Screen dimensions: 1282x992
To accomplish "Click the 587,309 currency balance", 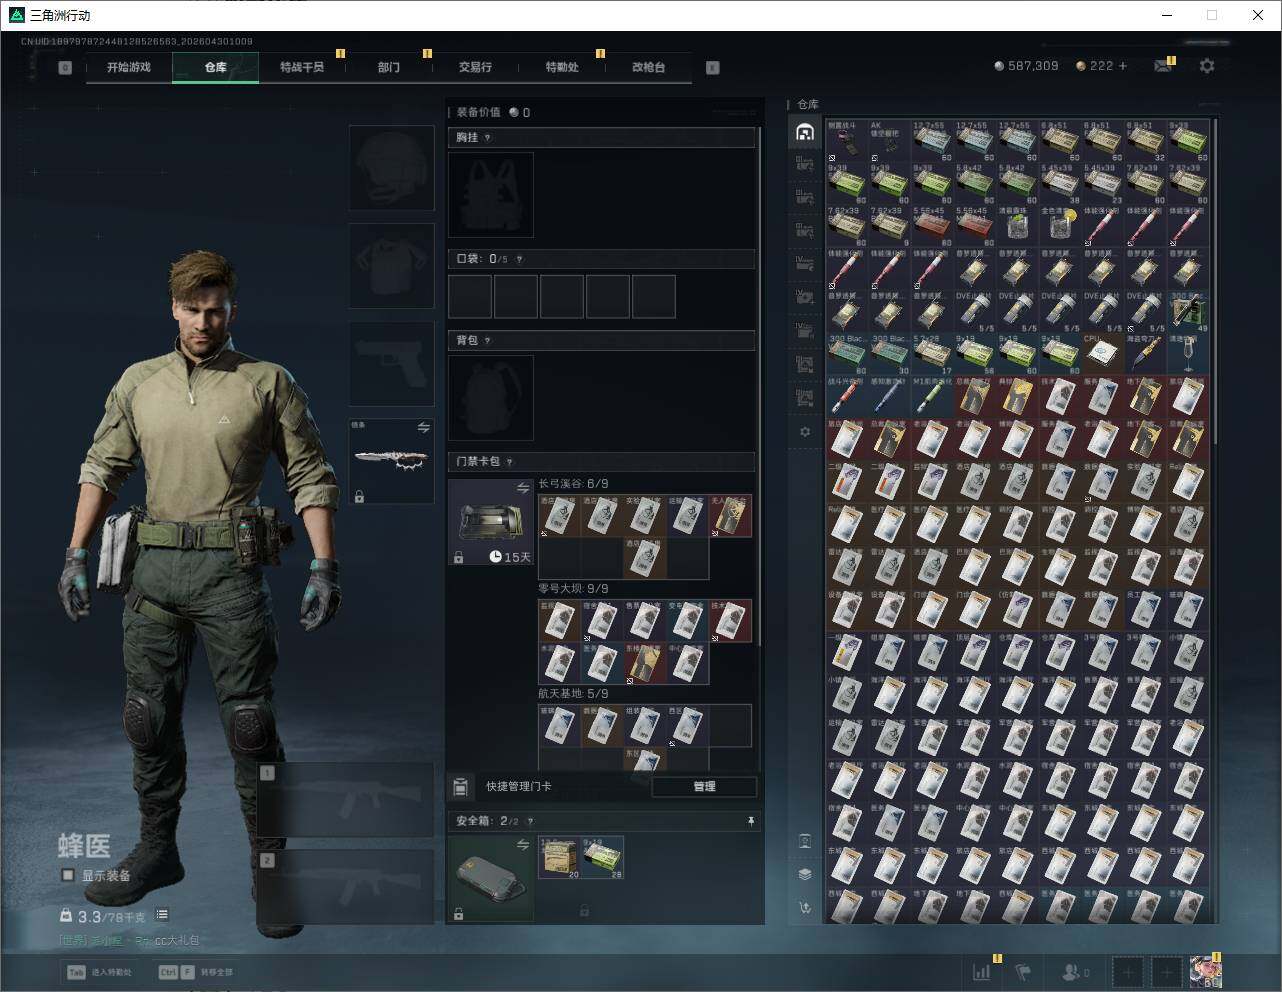I will click(x=1026, y=66).
